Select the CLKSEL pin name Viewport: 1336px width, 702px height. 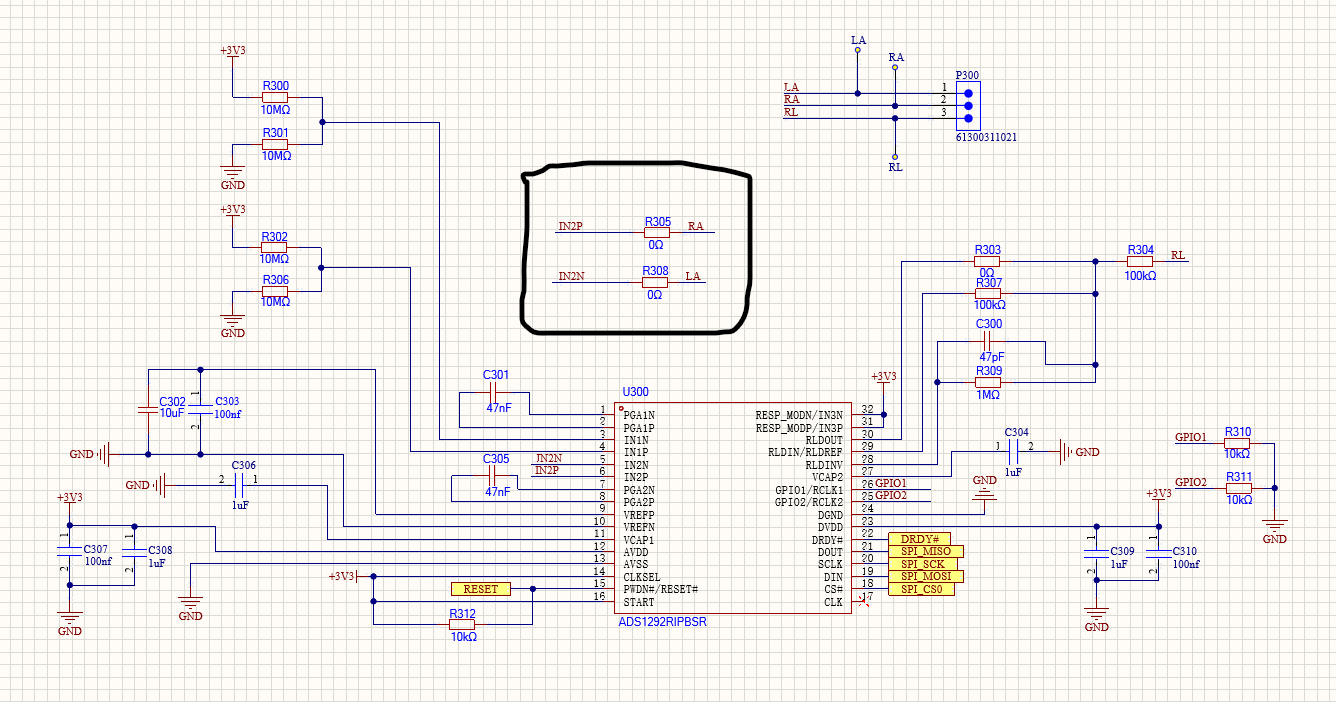pyautogui.click(x=641, y=577)
